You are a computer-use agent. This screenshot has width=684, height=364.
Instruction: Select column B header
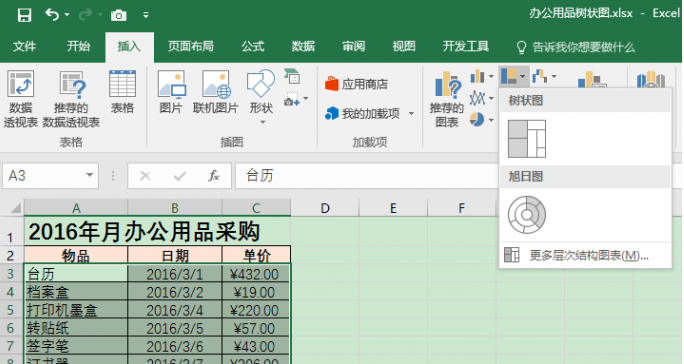[x=174, y=208]
